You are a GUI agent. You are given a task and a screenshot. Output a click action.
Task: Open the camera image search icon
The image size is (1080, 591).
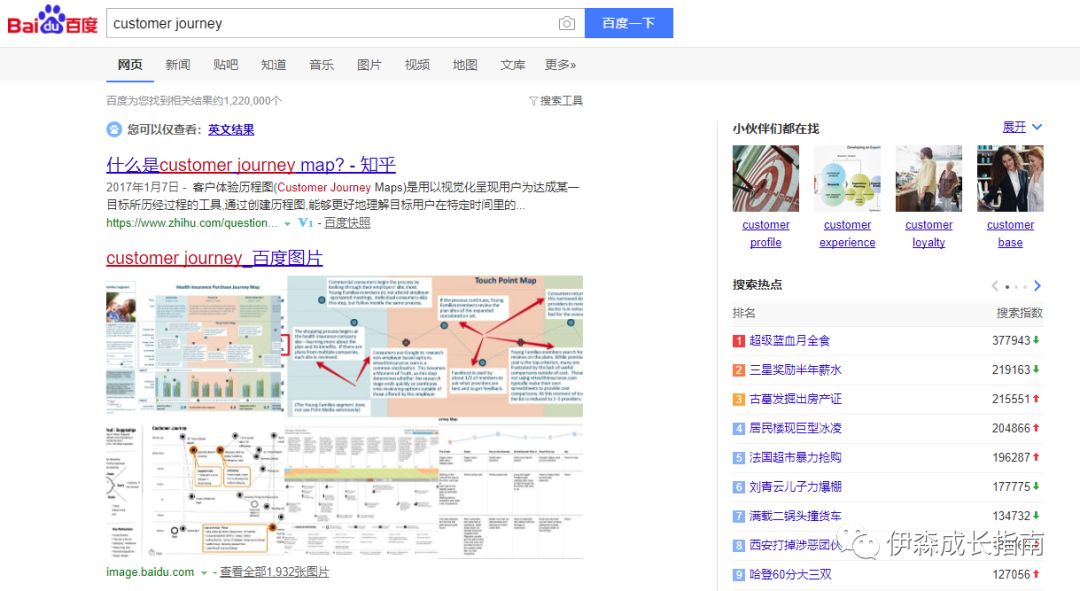pyautogui.click(x=566, y=23)
